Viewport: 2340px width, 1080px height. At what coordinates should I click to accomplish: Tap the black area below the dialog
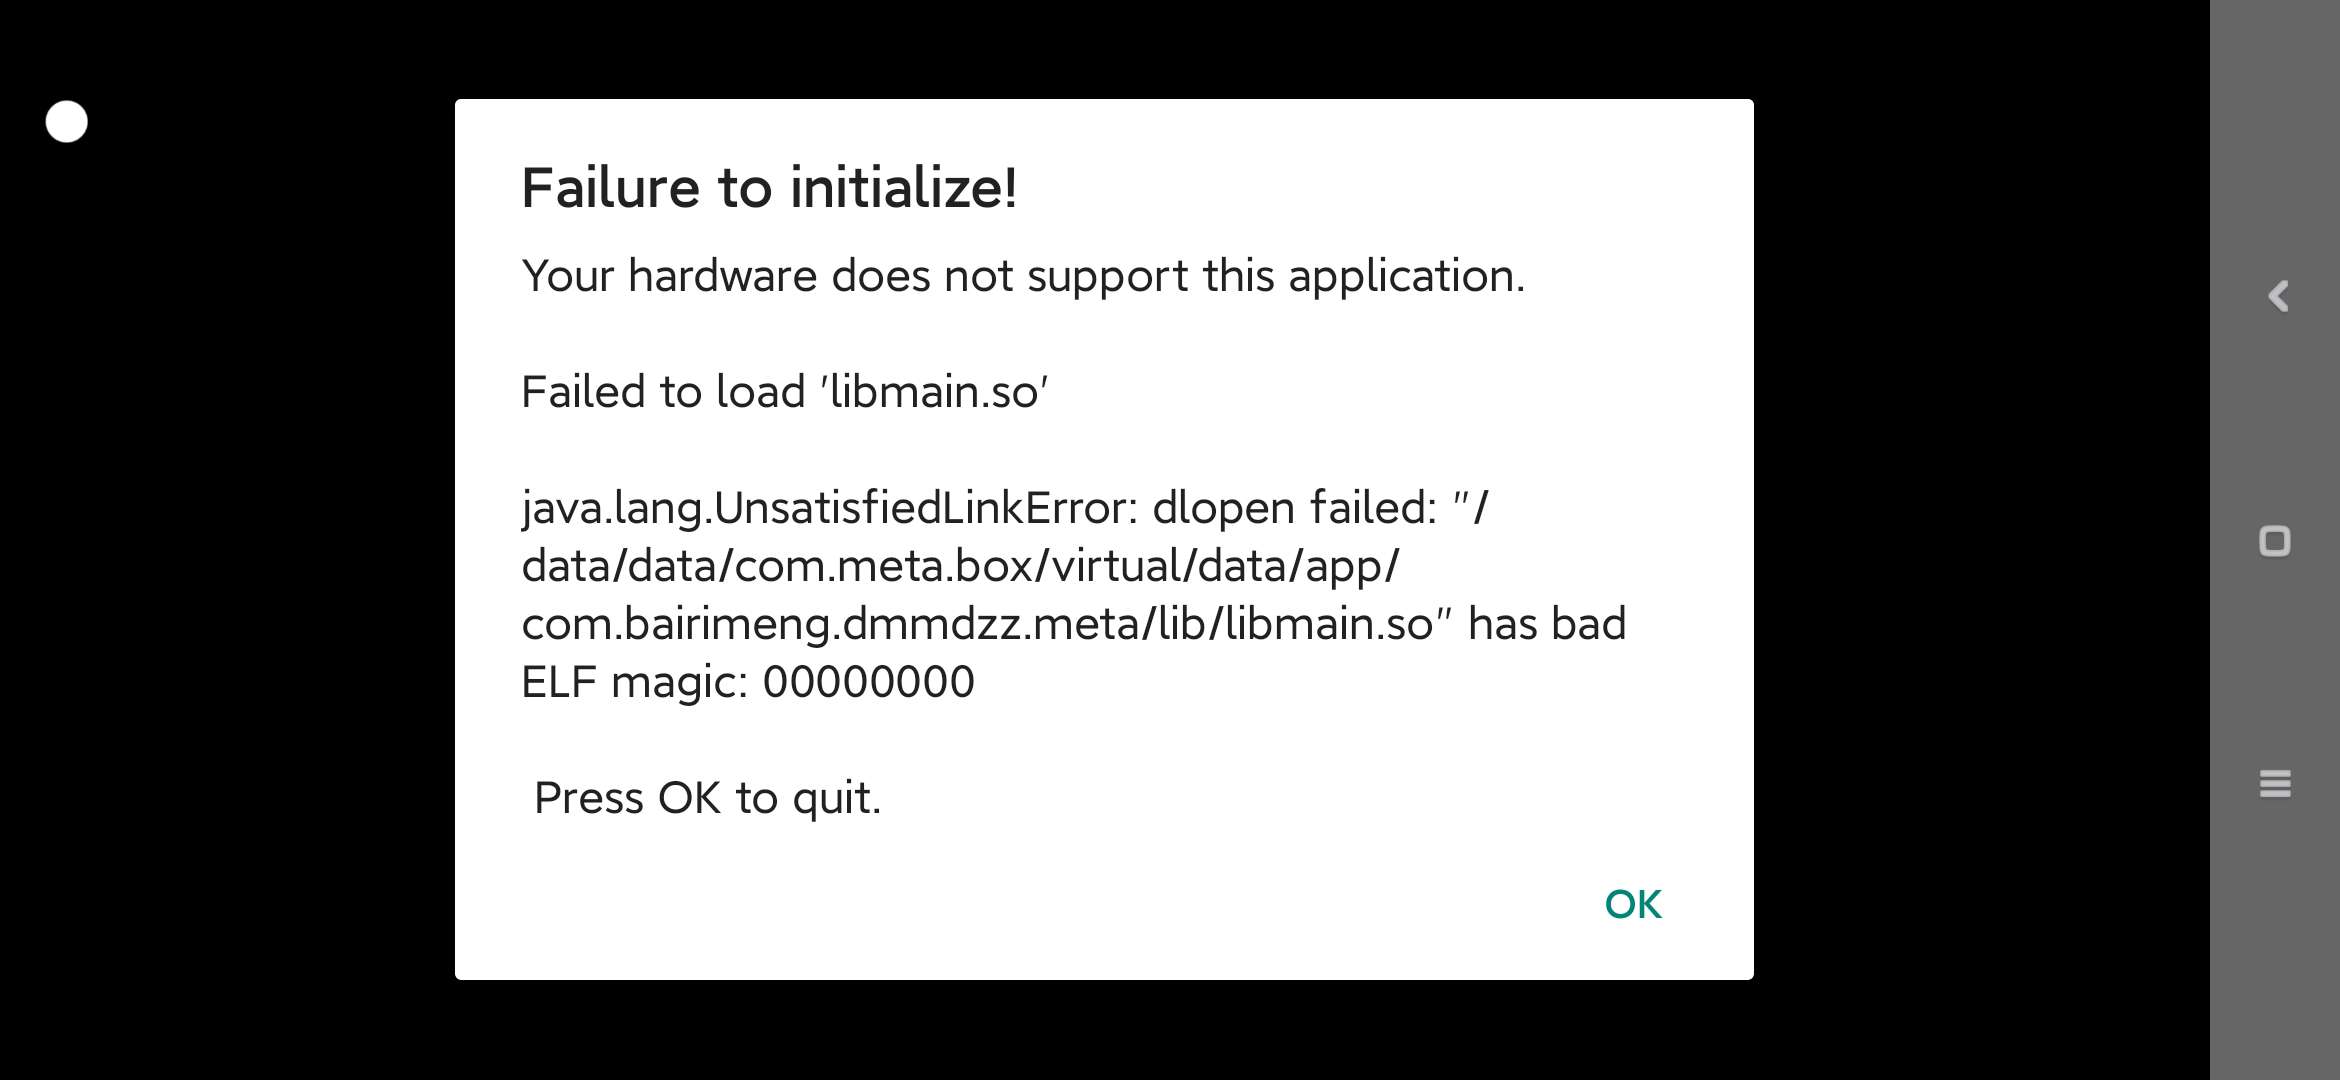1100,1032
